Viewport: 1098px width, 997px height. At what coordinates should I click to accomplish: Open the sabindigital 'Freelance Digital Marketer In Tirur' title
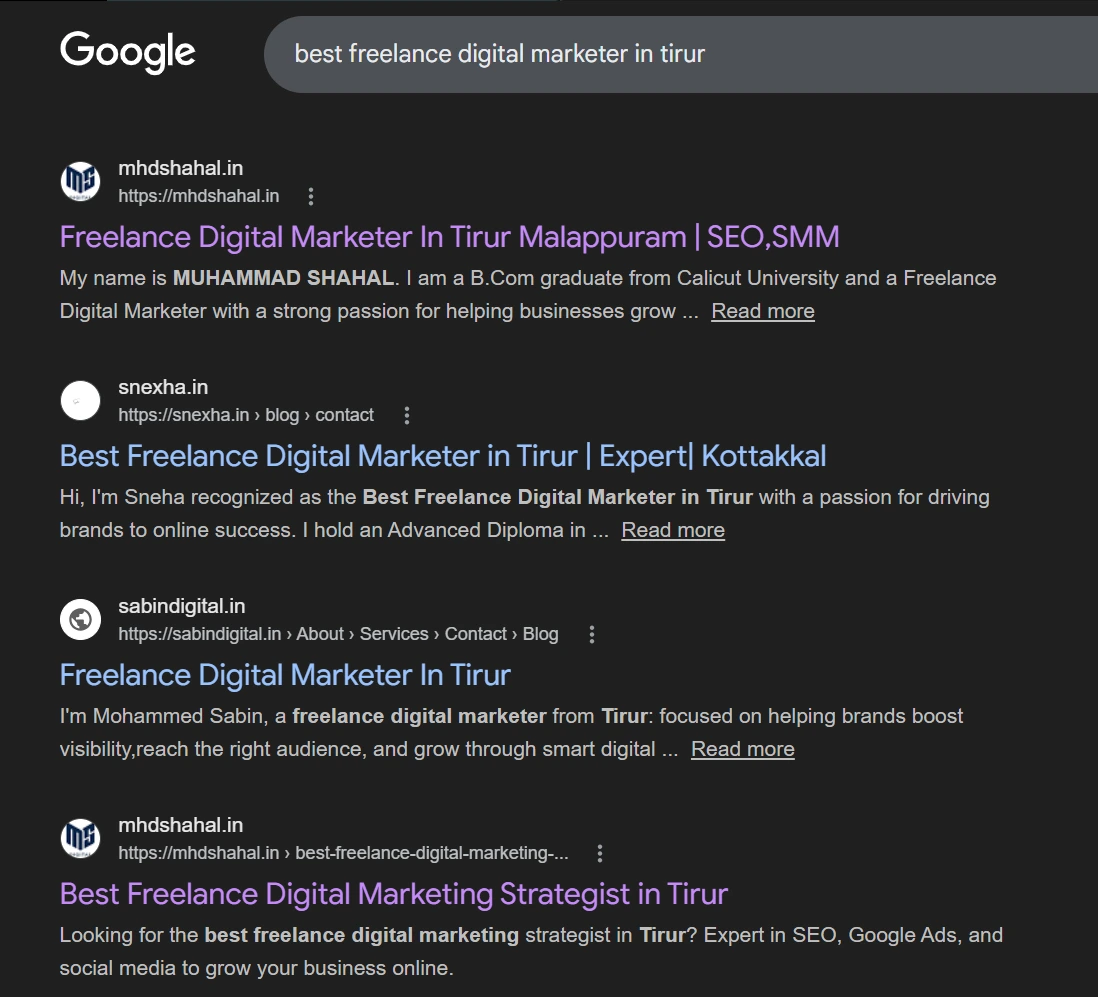tap(285, 675)
